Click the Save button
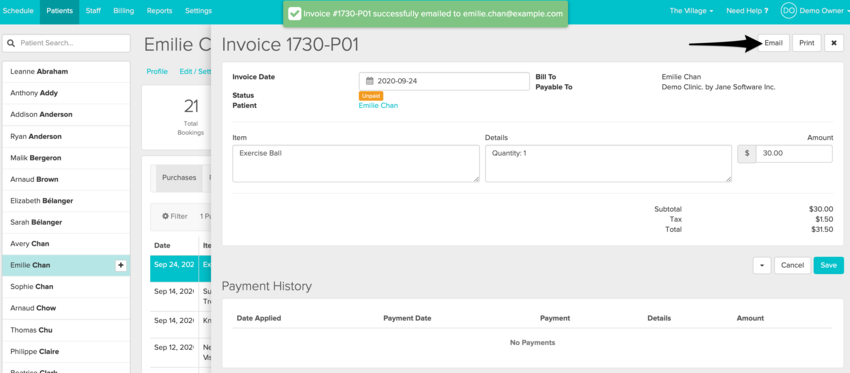The width and height of the screenshot is (850, 373). [829, 266]
